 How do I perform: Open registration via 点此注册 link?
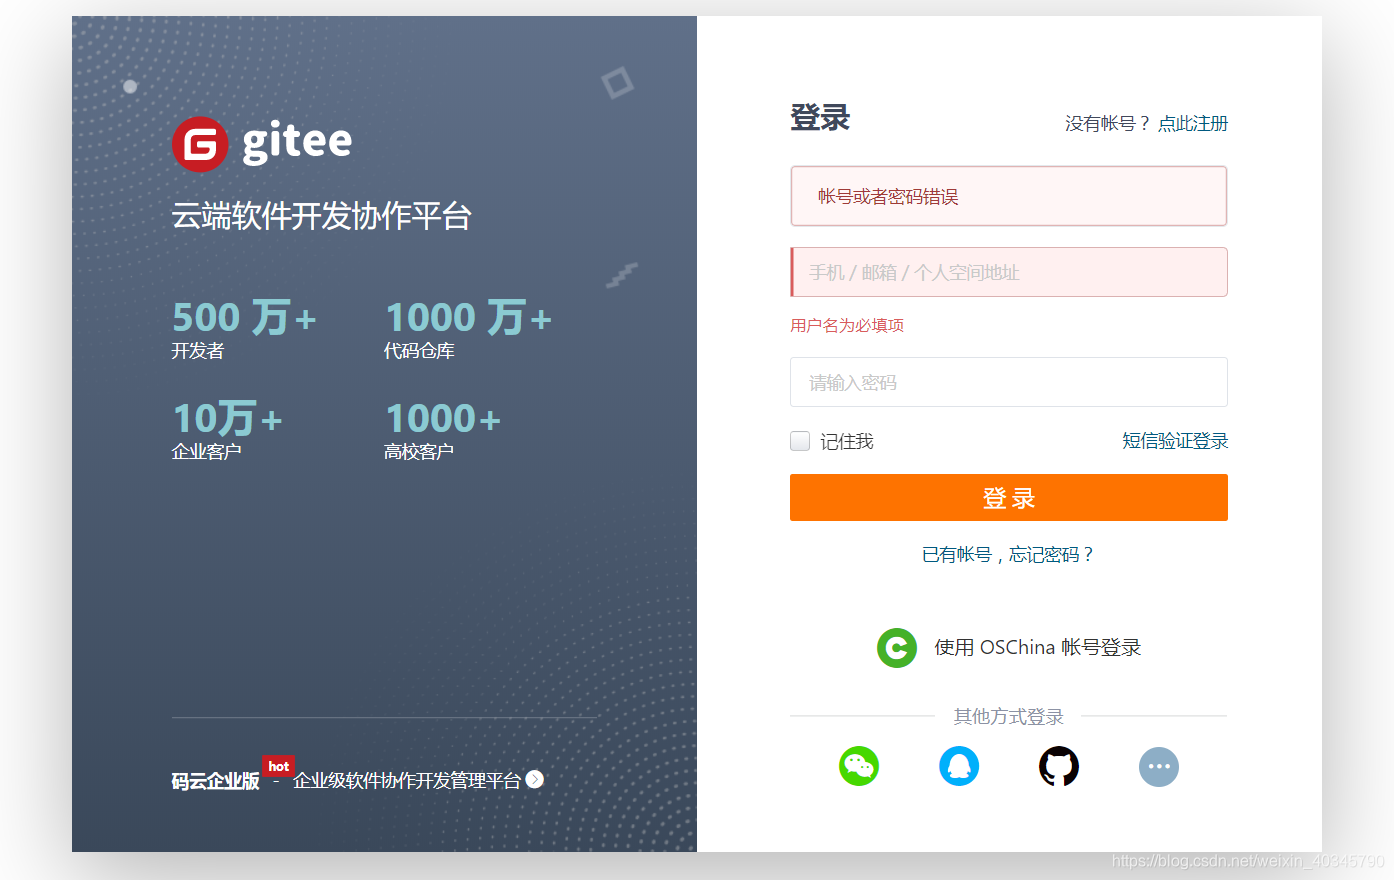[1192, 123]
